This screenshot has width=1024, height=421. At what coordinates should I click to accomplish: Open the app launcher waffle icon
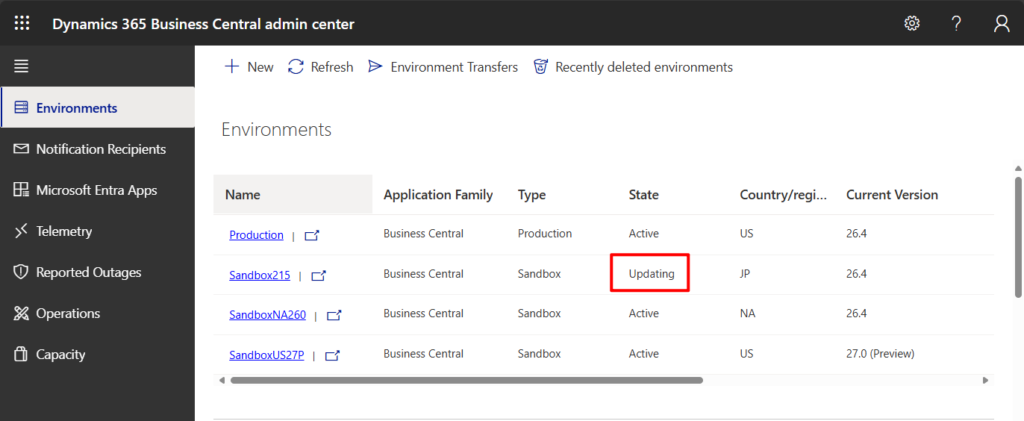[22, 23]
